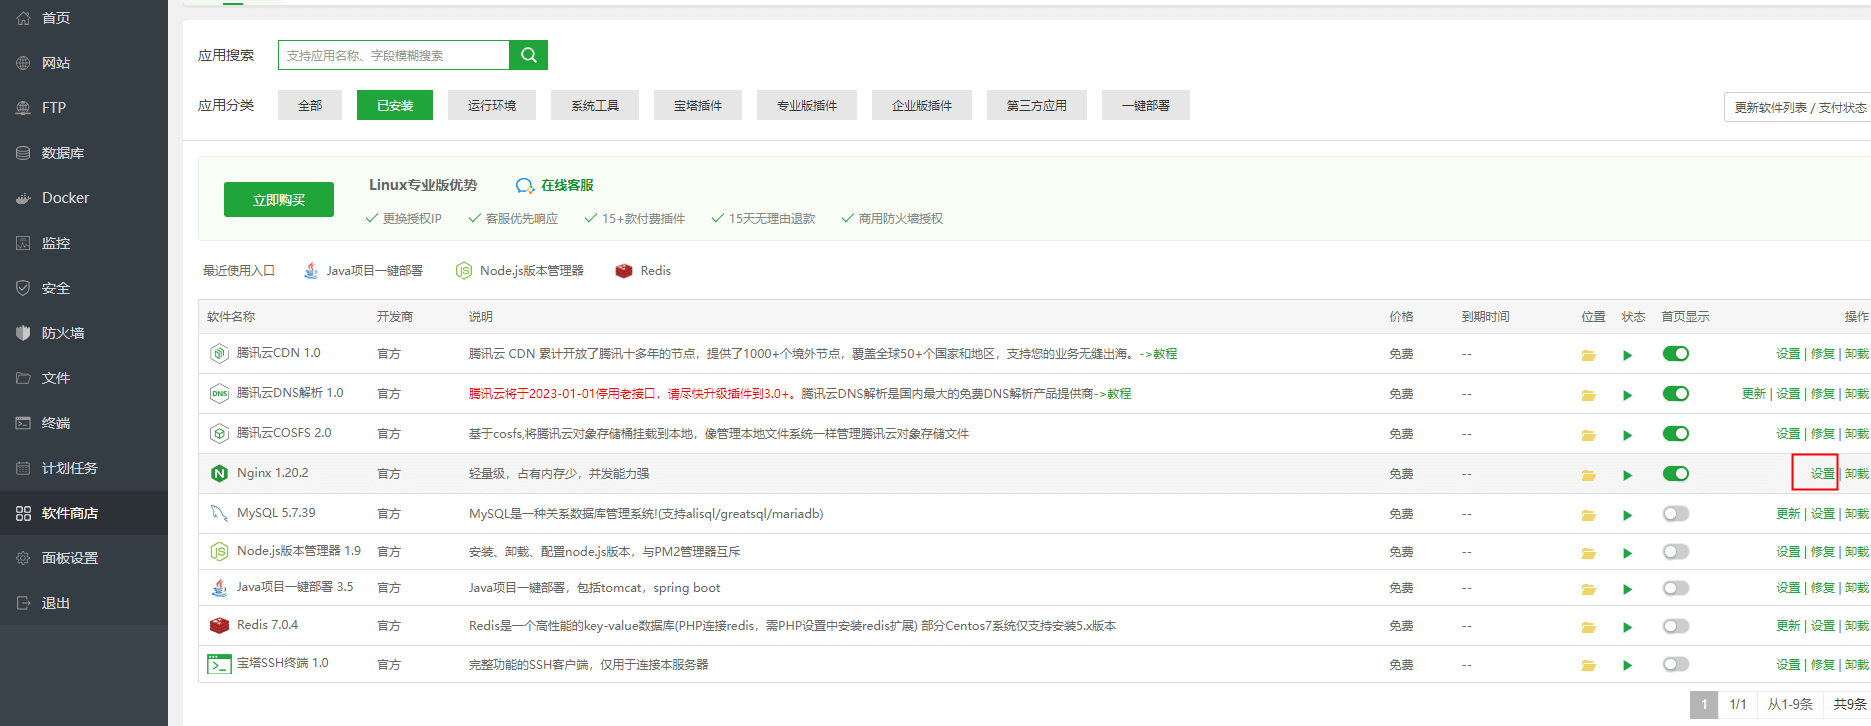Select the 运行环境 category tab
Screen dimensions: 1871x726
[x=492, y=105]
